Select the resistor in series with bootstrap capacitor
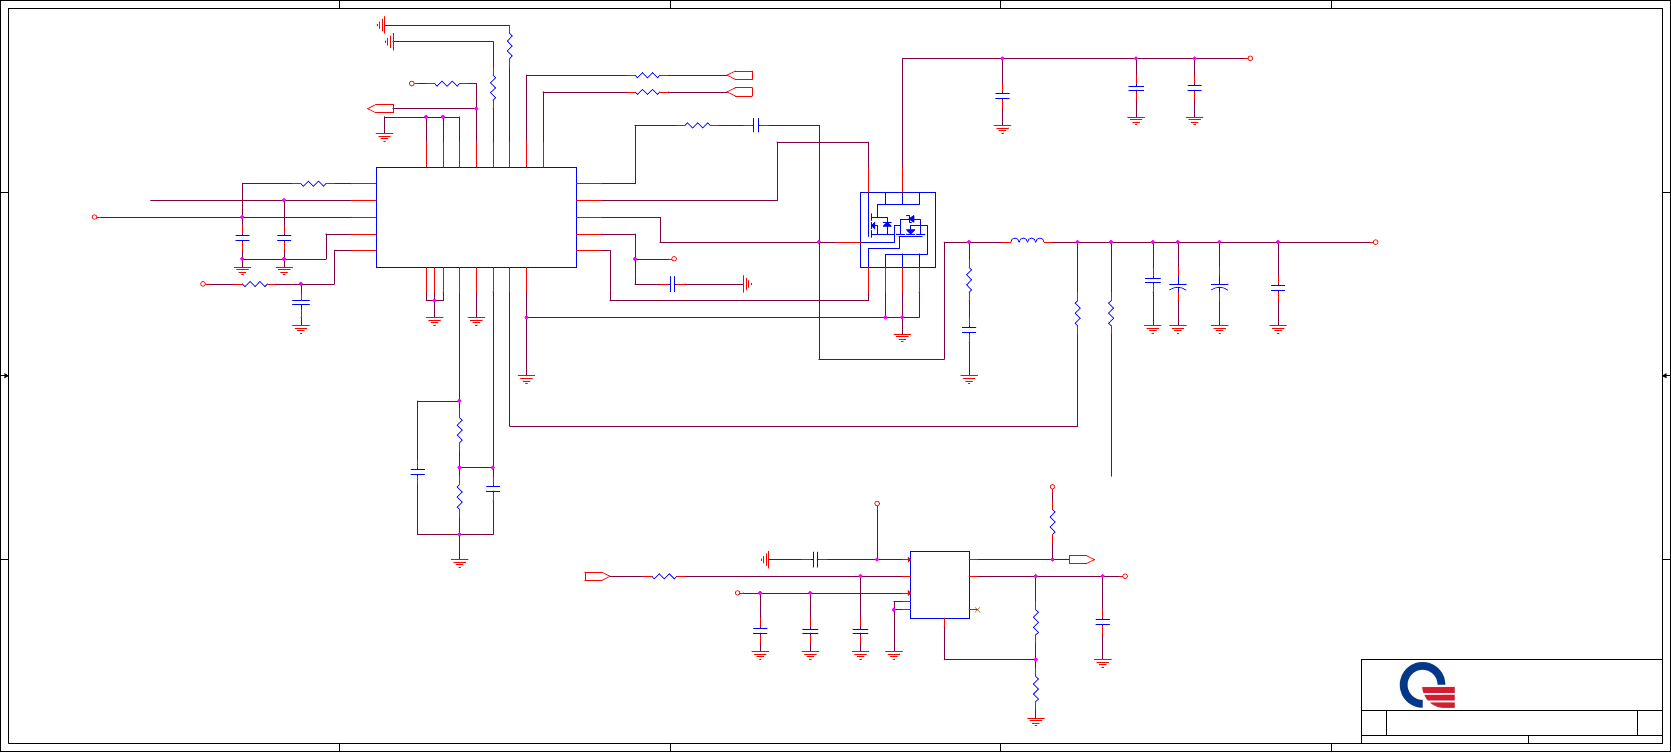Screen dimensions: 1671x753 pyautogui.click(x=697, y=125)
